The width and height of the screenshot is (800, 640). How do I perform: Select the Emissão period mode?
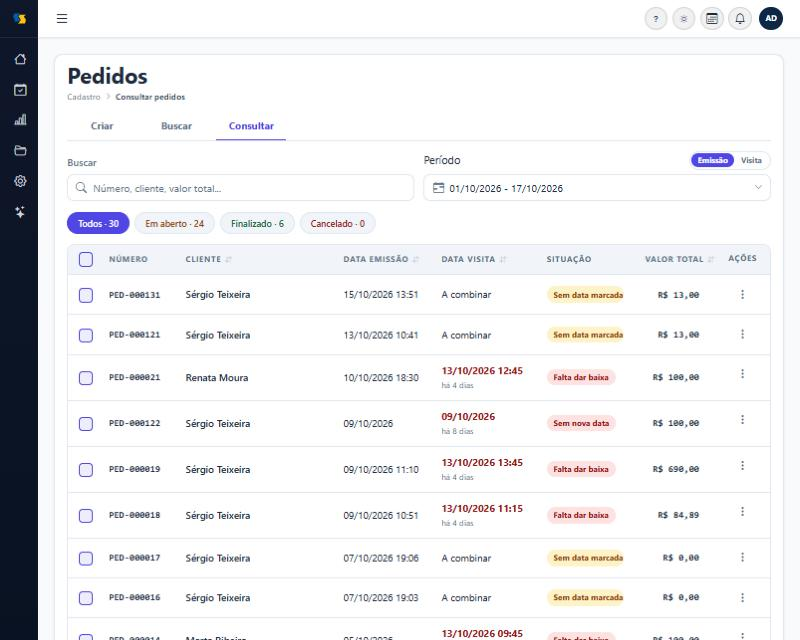coord(712,160)
